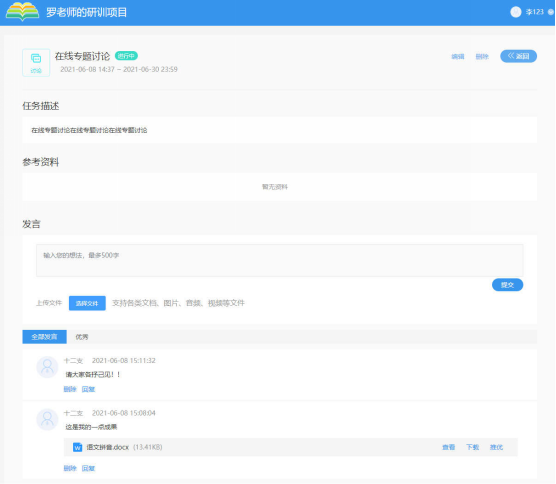This screenshot has height=484, width=556.
Task: Reply to the 15:11:32 comment
Action: pyautogui.click(x=88, y=389)
